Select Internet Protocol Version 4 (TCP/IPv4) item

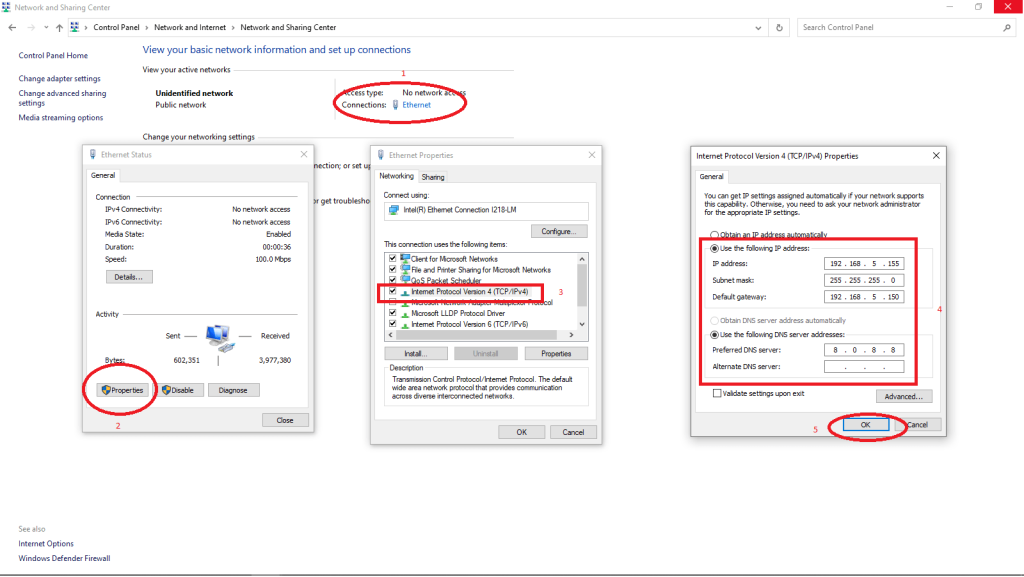[469, 292]
